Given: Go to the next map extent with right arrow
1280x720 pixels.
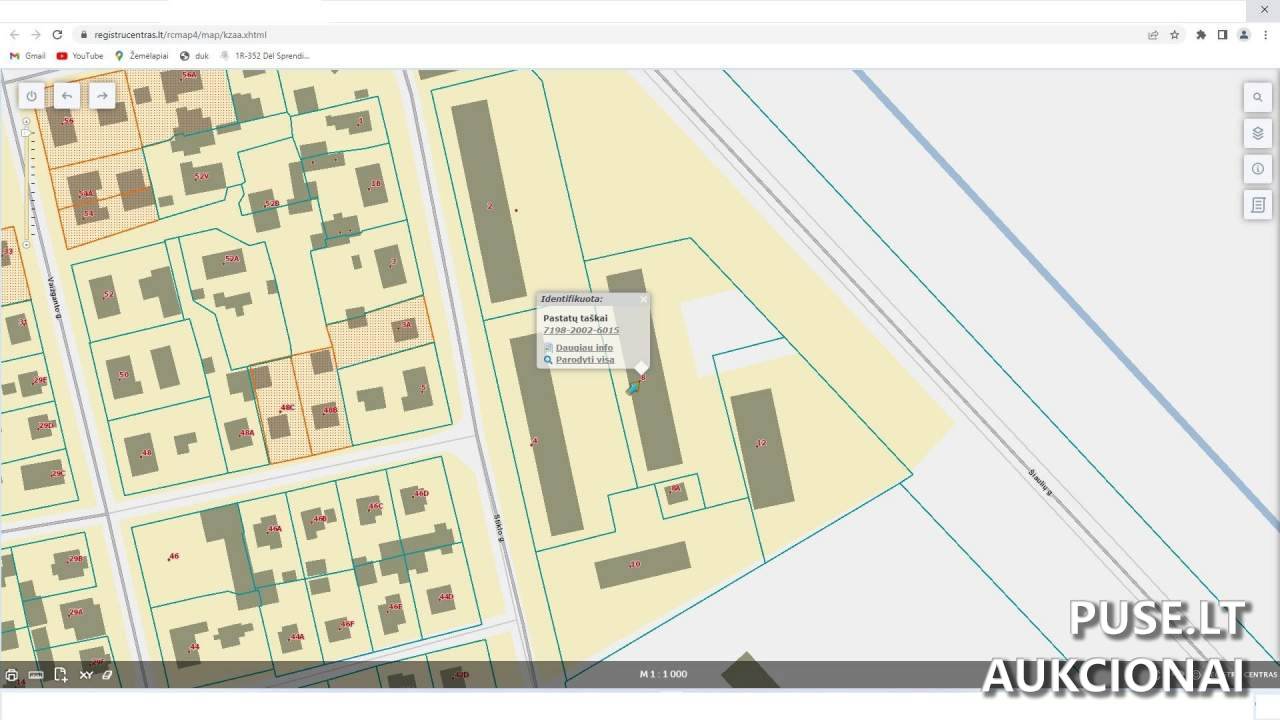Looking at the screenshot, I should (x=102, y=96).
